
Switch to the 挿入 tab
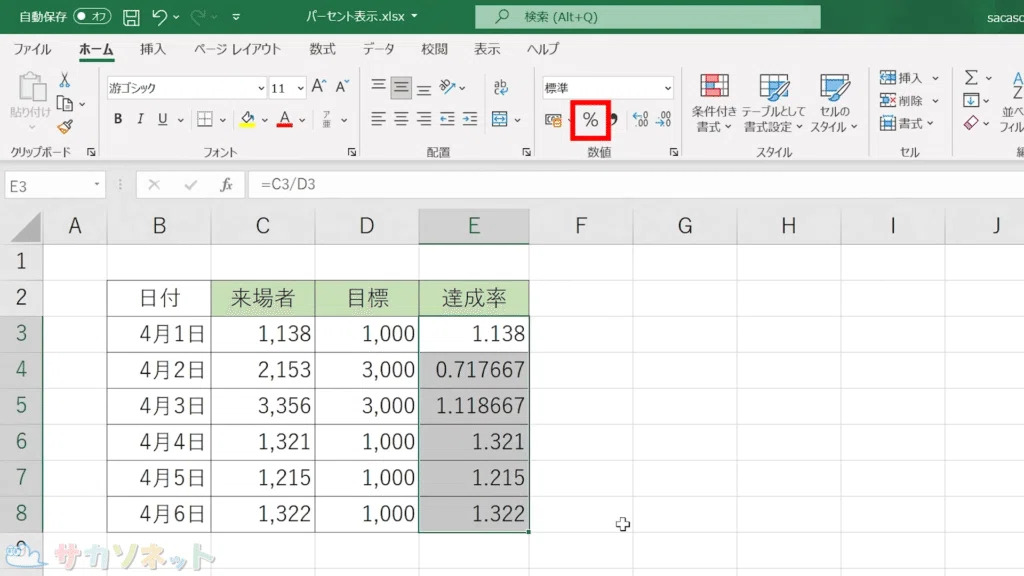point(153,49)
